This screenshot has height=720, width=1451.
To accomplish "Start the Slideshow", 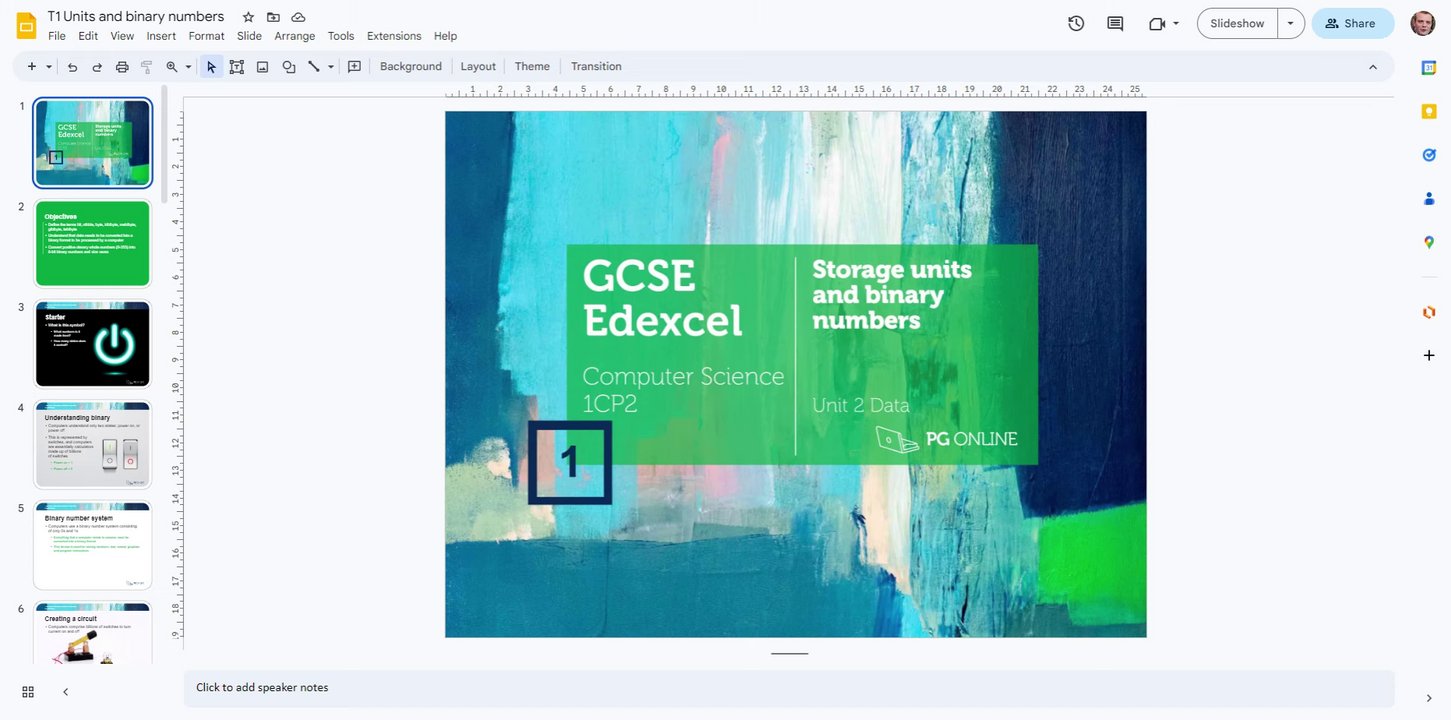I will click(1237, 23).
